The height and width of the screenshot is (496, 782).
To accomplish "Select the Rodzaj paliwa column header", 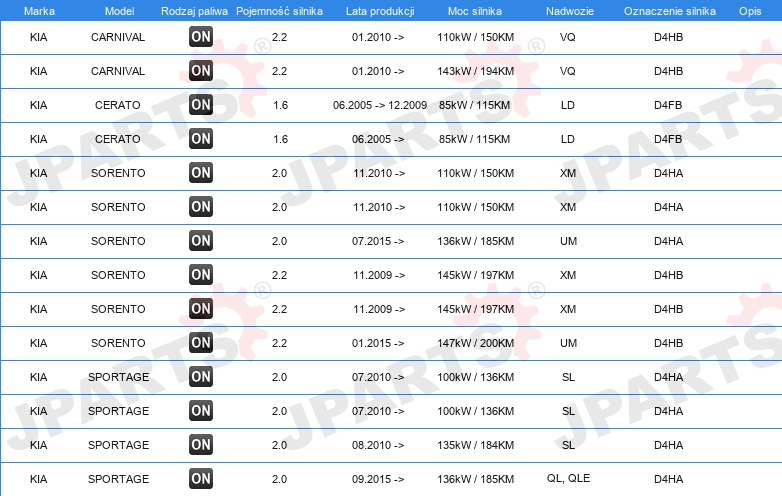I will [194, 11].
